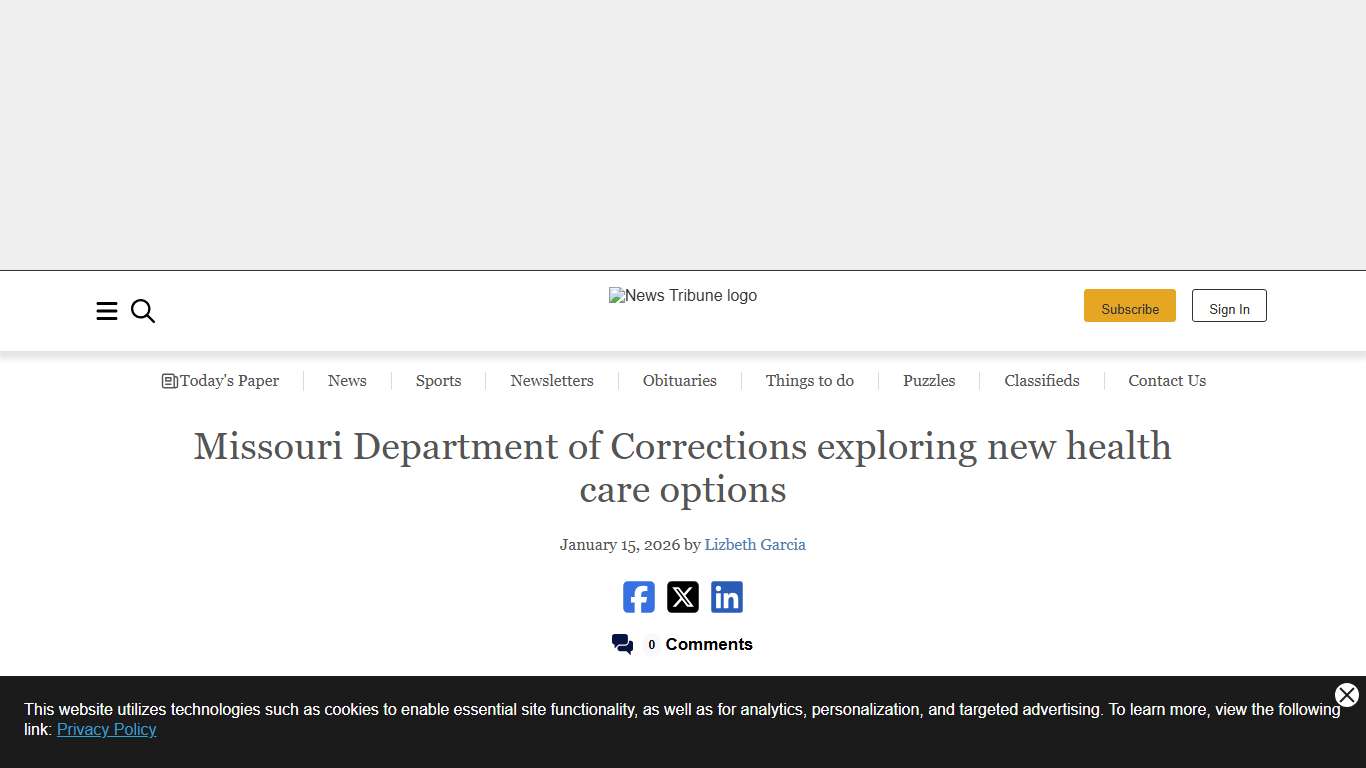Switch to the Sports section

(x=438, y=380)
